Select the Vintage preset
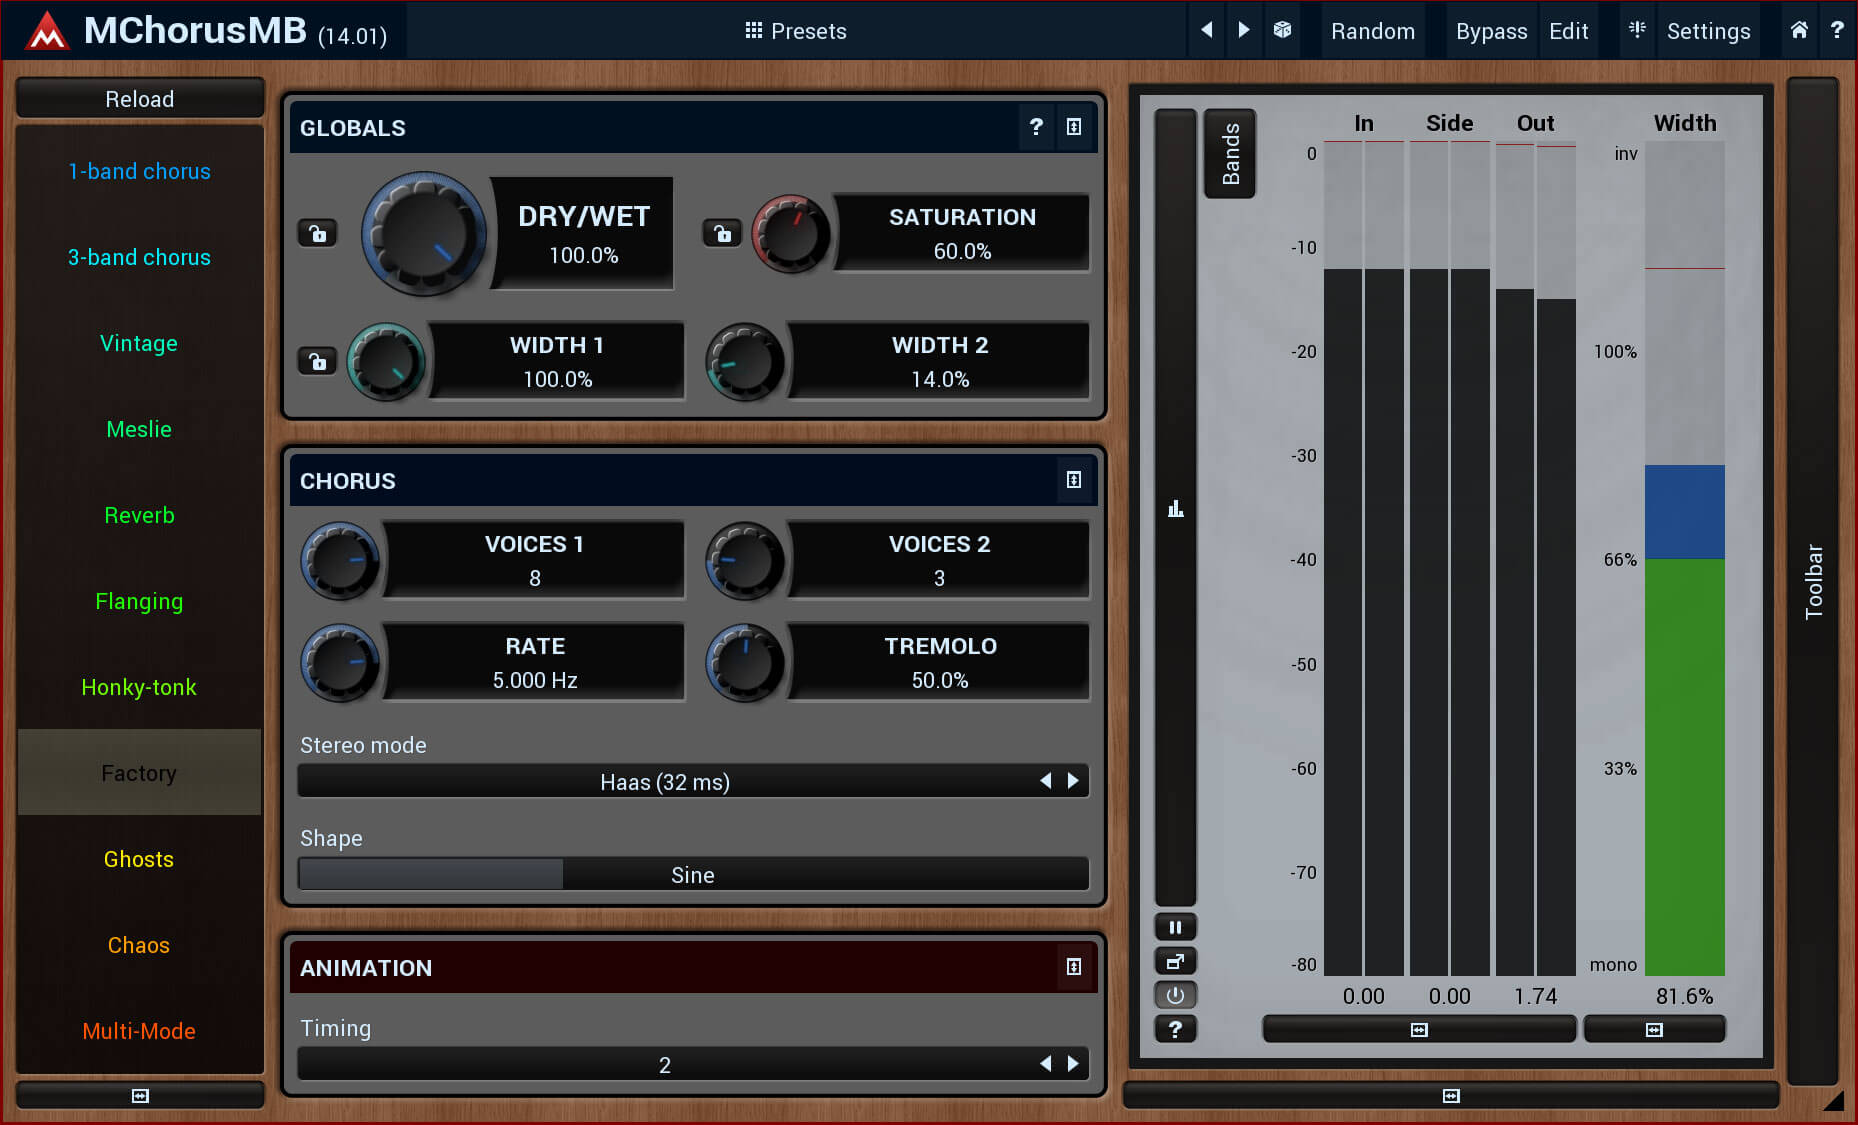The width and height of the screenshot is (1858, 1125). [139, 343]
